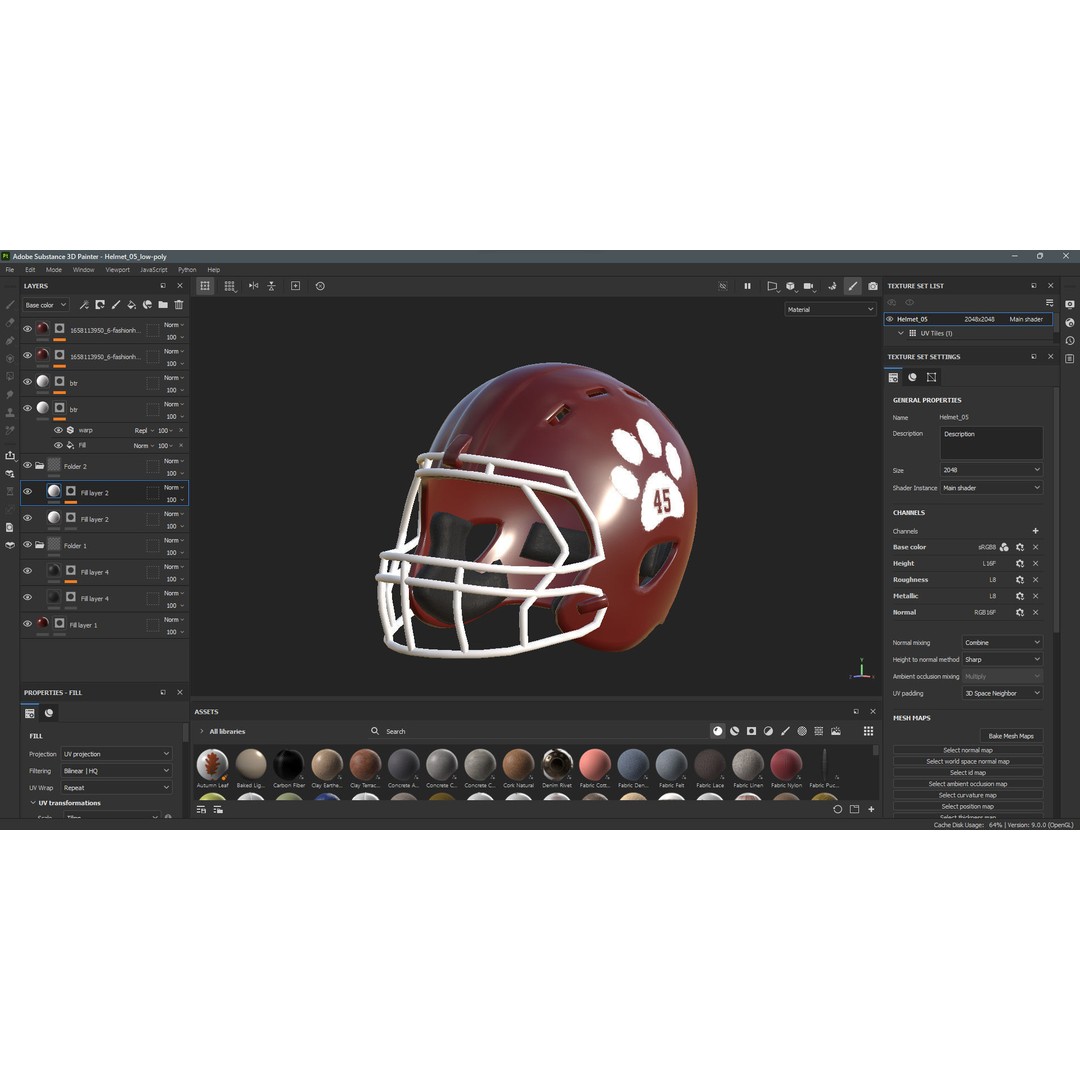Click the trash icon to delete selected layer
This screenshot has height=1080, width=1080.
(x=179, y=305)
